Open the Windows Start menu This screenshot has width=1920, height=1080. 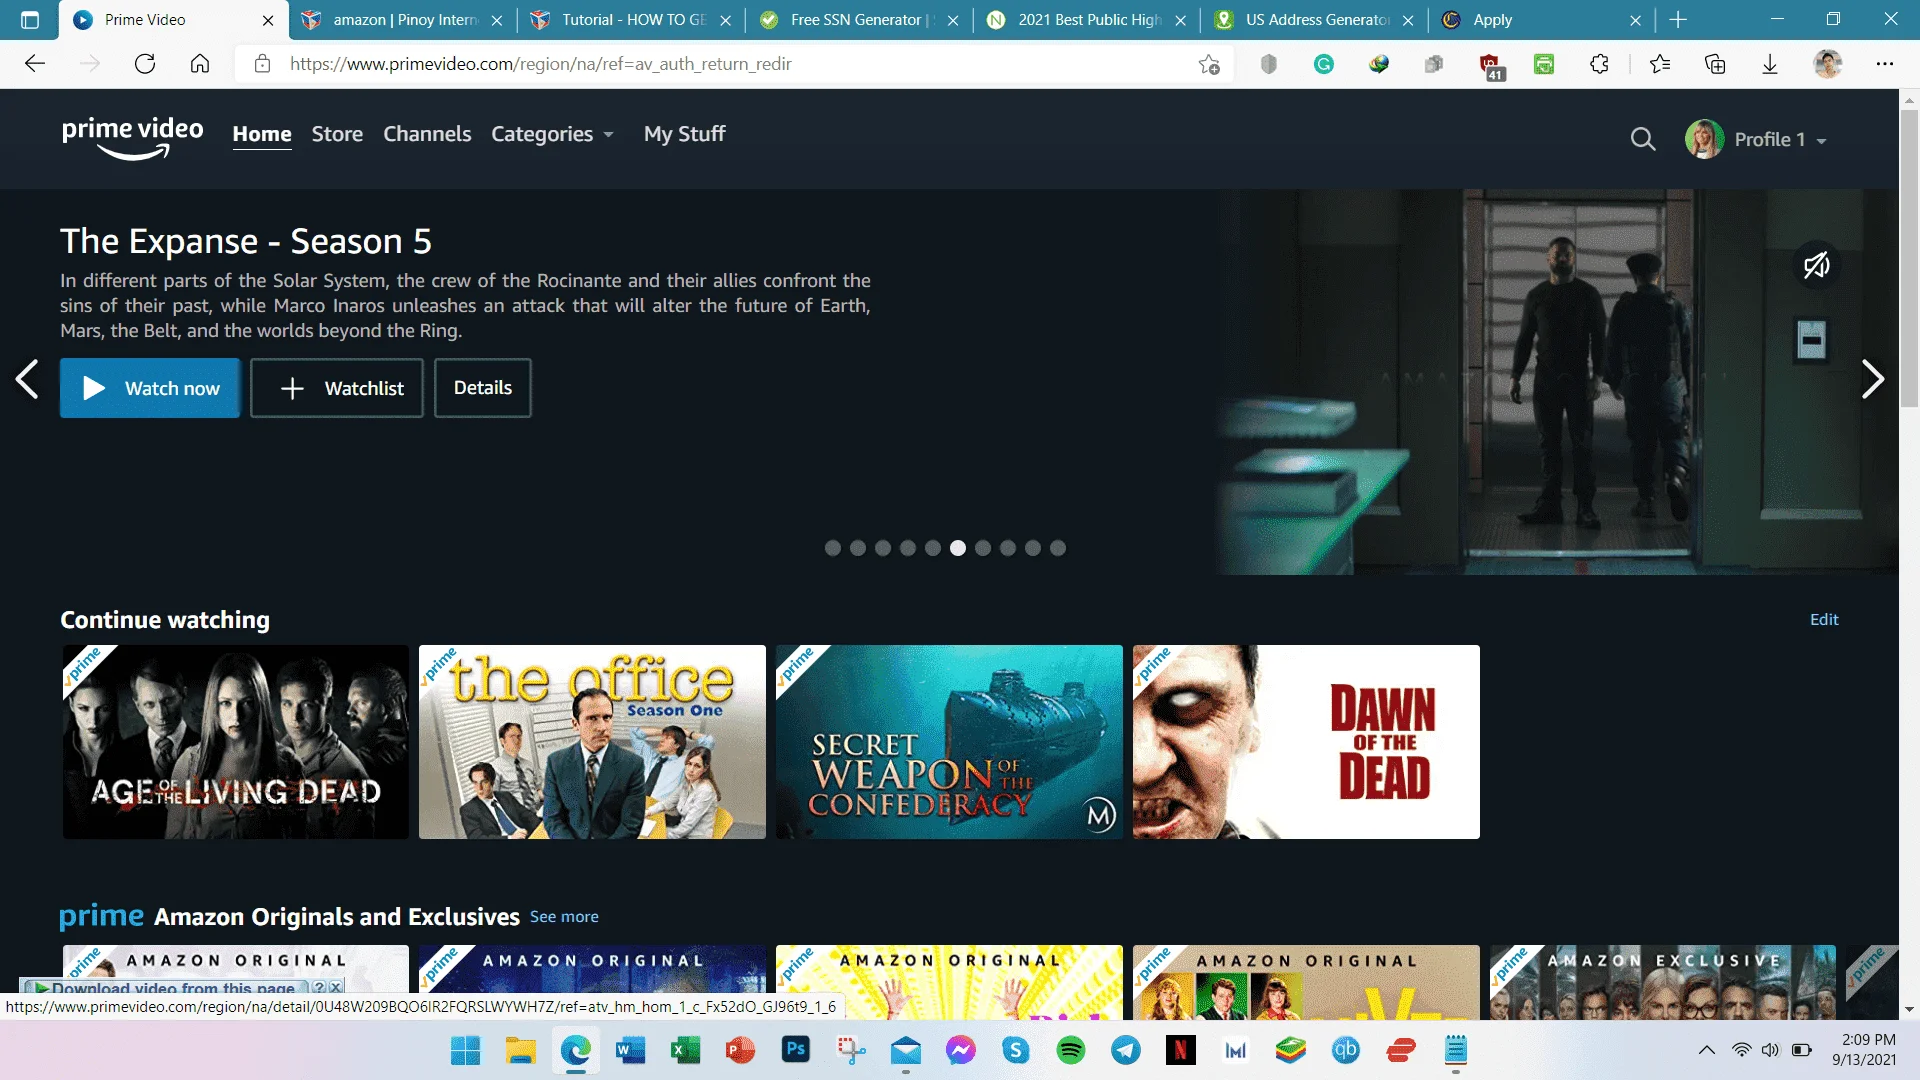pos(465,1050)
